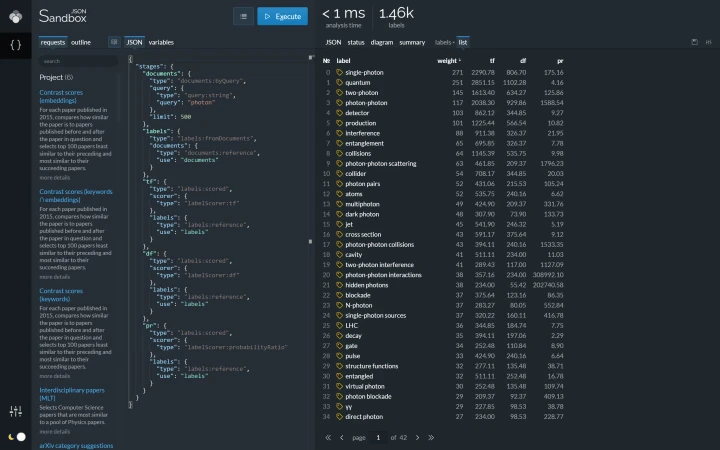This screenshot has width=720, height=450.
Task: Open Contrast scores (keywords) request
Action: coord(61,295)
